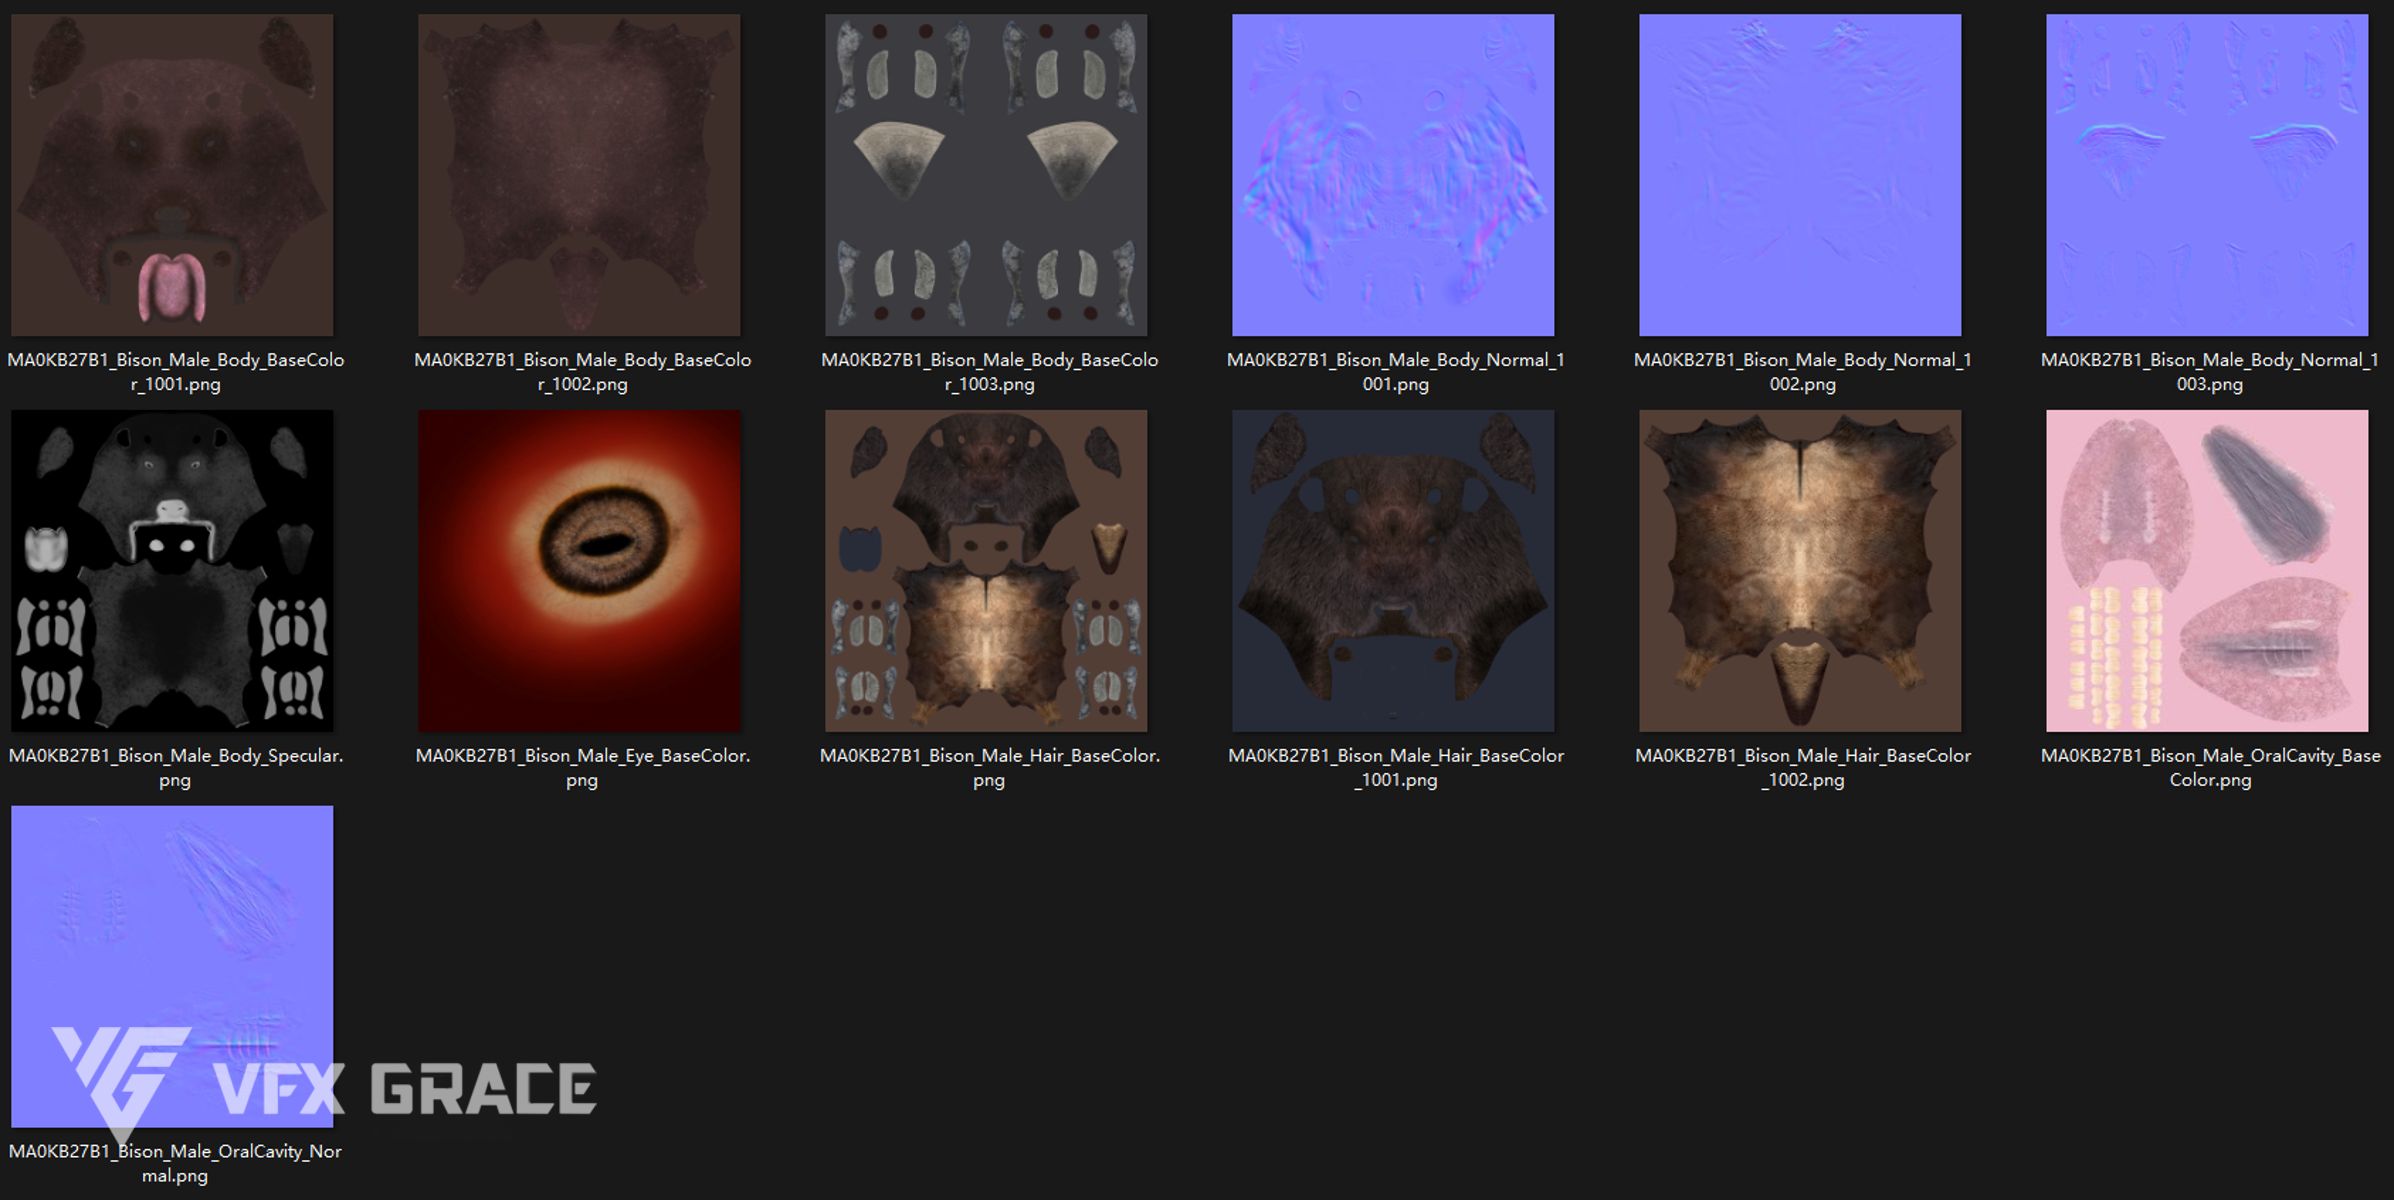Click filename MA0KB27B1_Bison_Male_Hair_BaseColor_1001.png
The image size is (2394, 1200).
pyautogui.click(x=1396, y=768)
